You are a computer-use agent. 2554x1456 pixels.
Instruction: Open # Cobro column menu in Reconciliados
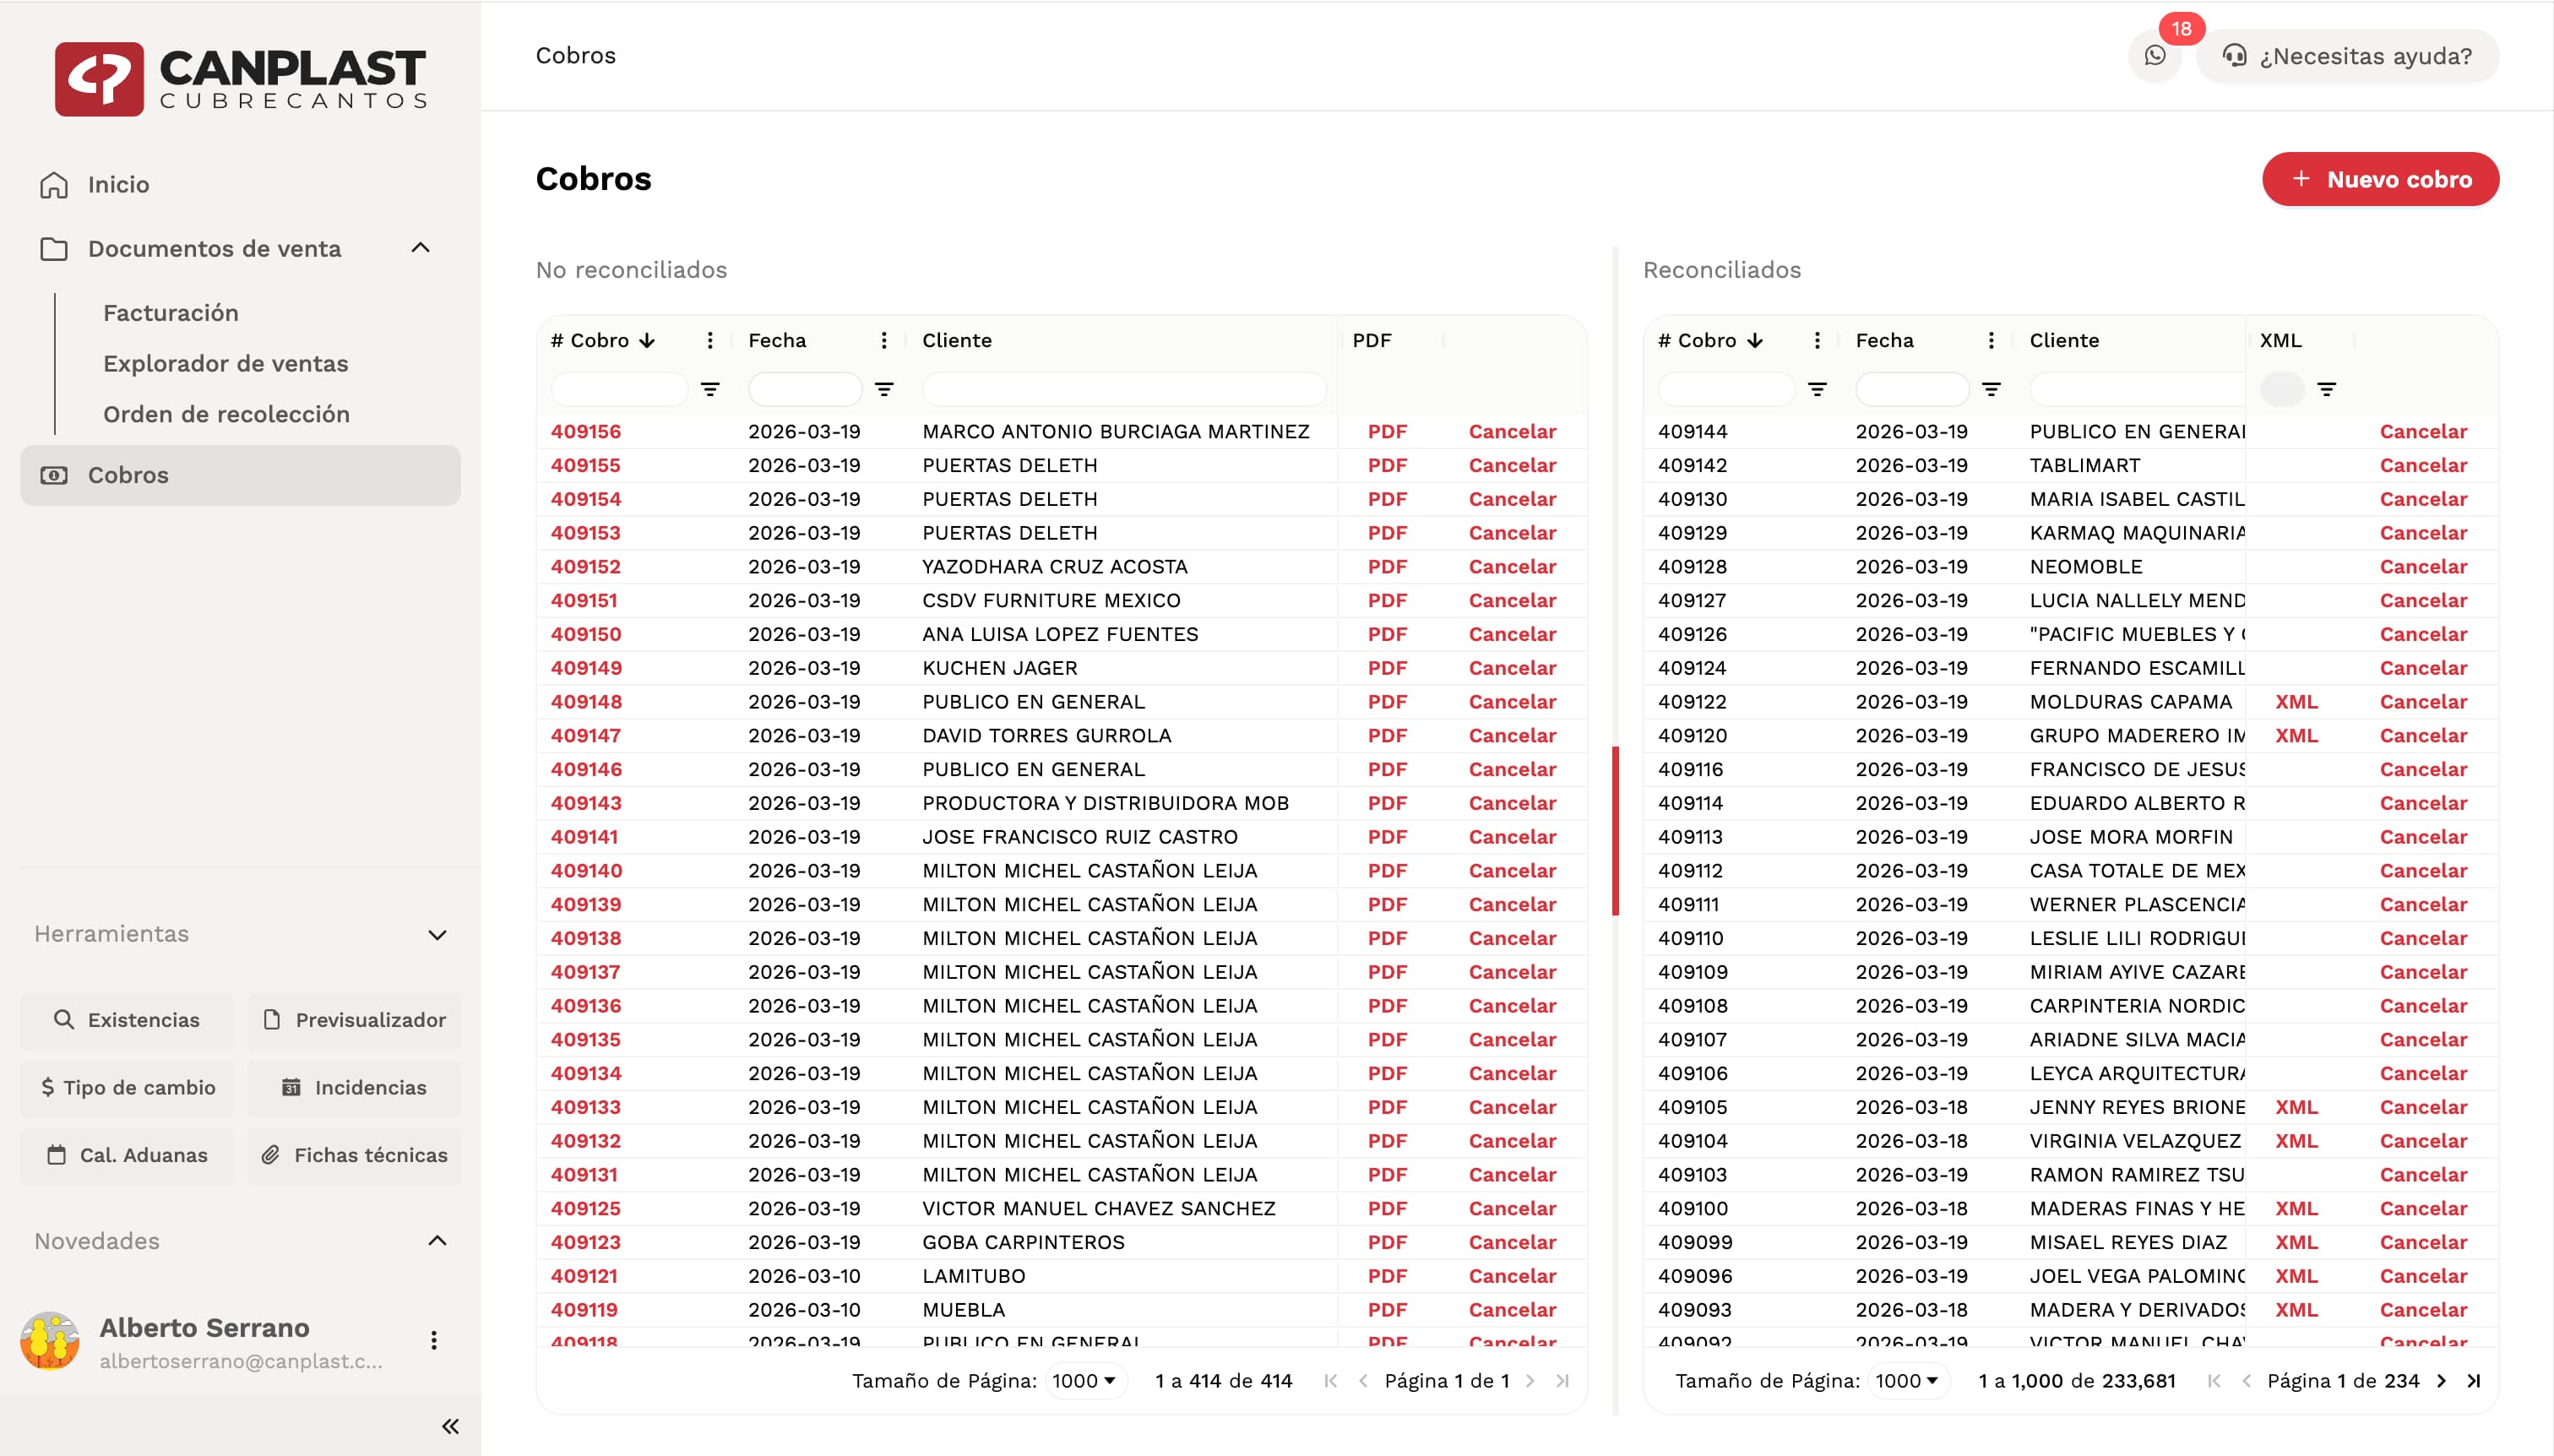click(x=1817, y=340)
